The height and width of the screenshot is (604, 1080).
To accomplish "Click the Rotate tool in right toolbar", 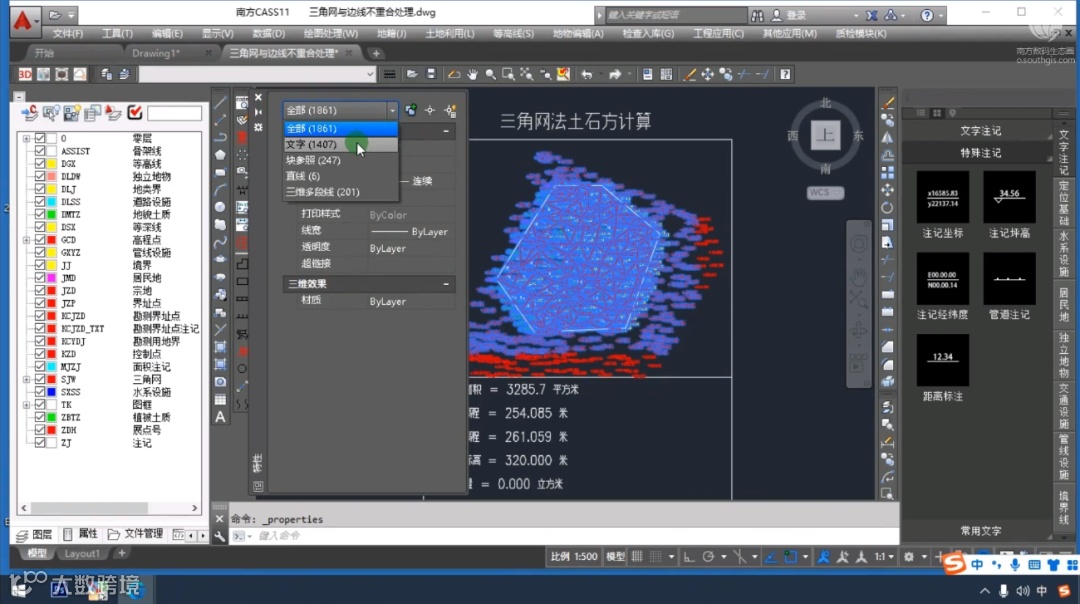I will point(887,207).
